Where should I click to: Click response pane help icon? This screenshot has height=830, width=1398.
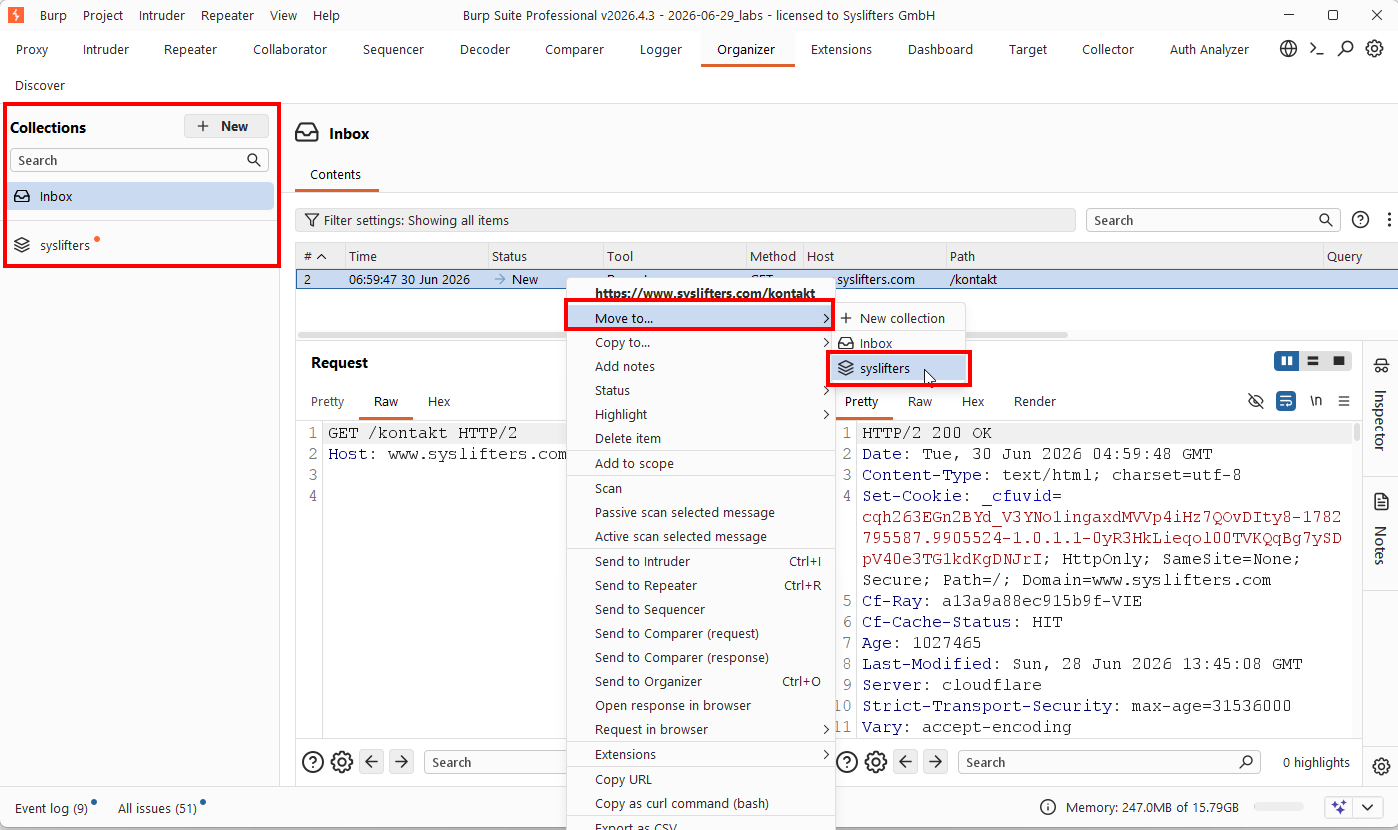pos(847,762)
